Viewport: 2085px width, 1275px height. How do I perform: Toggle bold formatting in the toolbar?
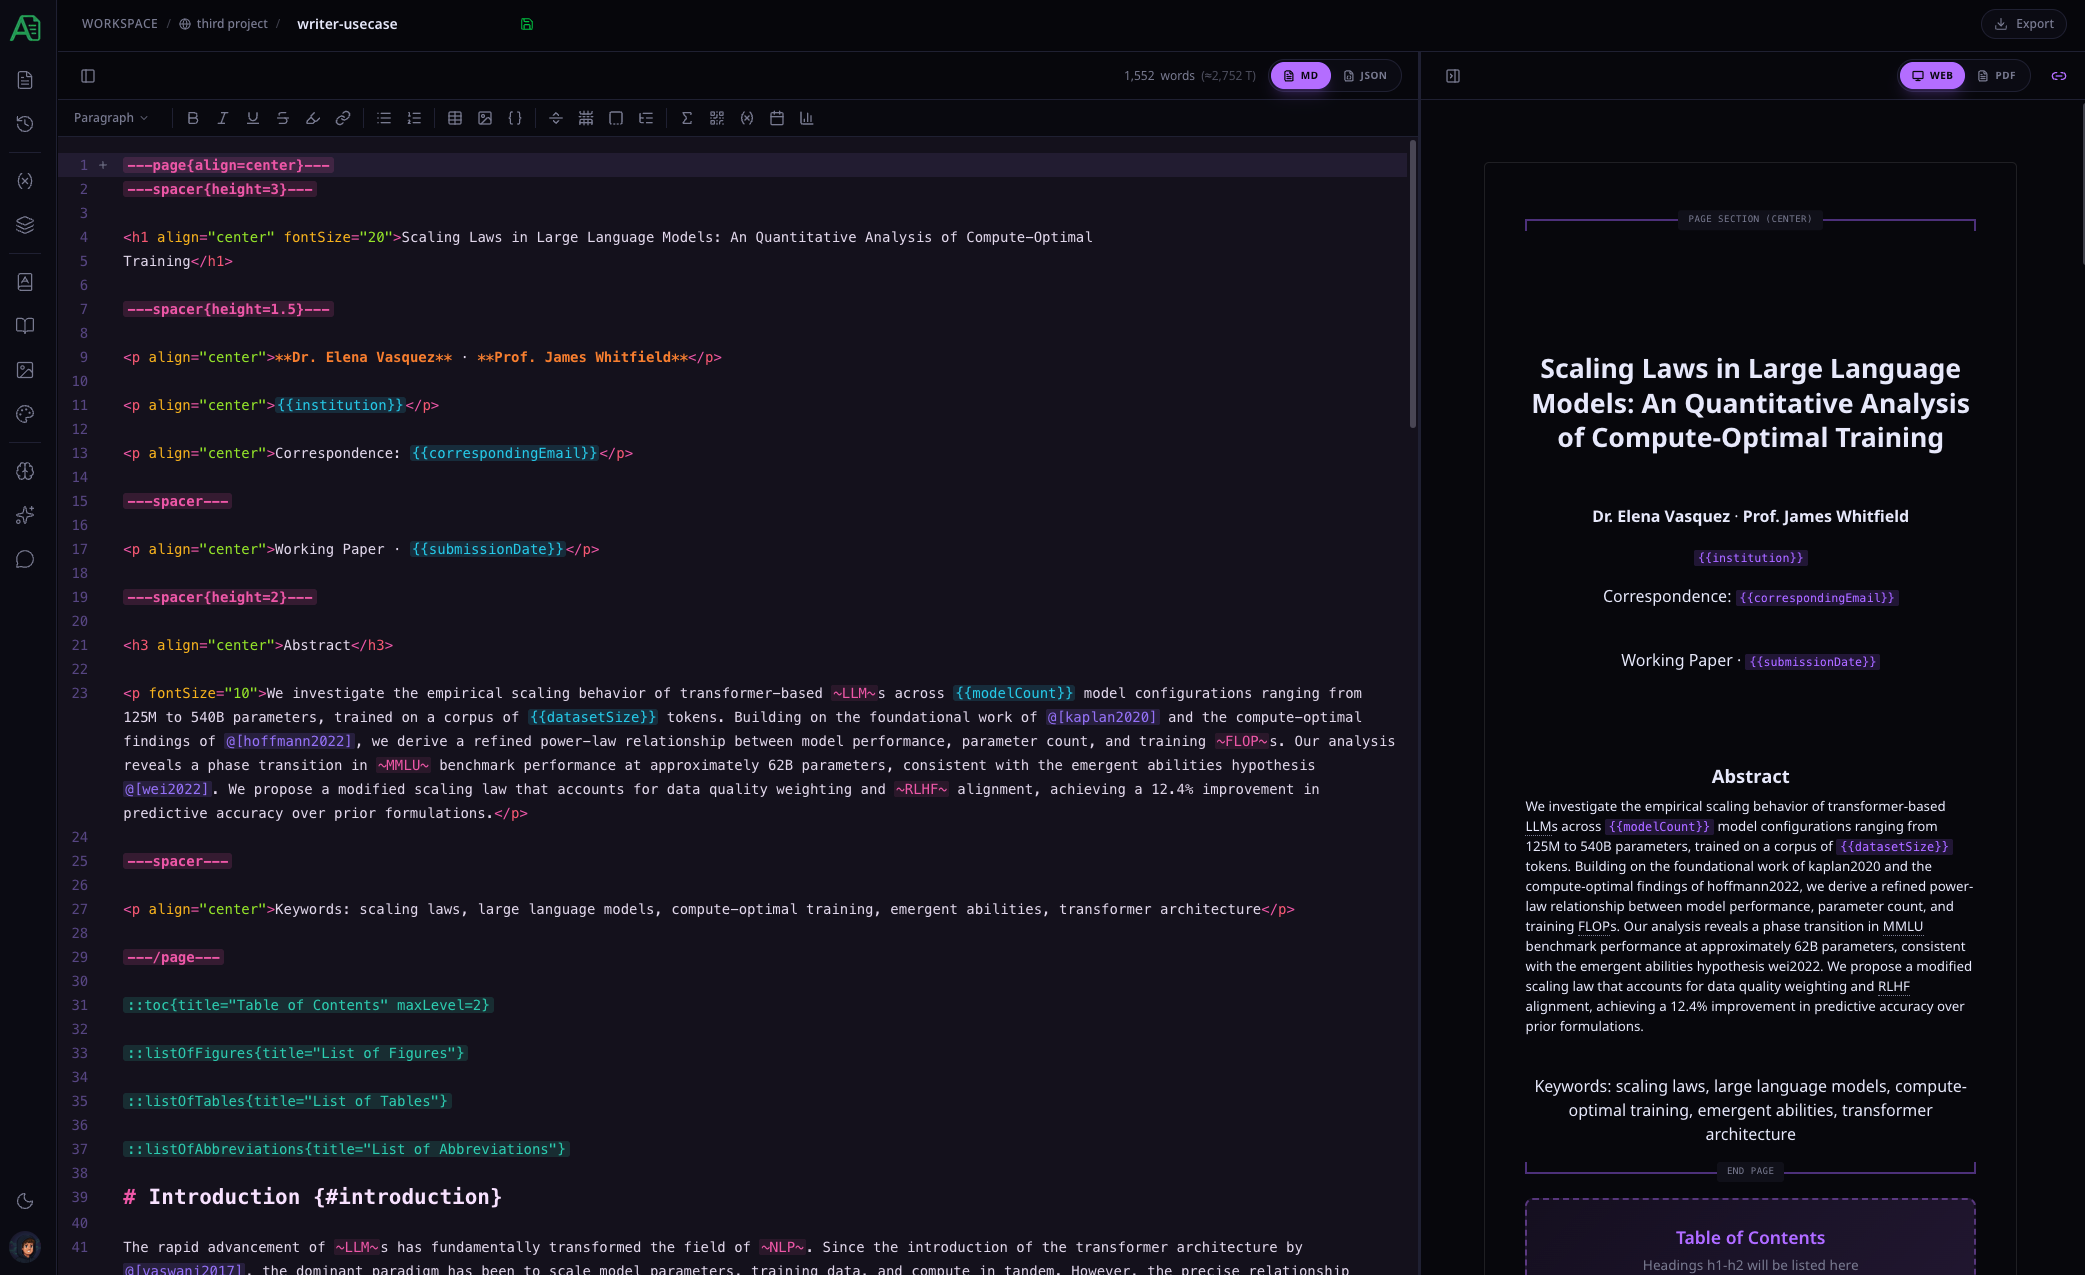coord(193,118)
